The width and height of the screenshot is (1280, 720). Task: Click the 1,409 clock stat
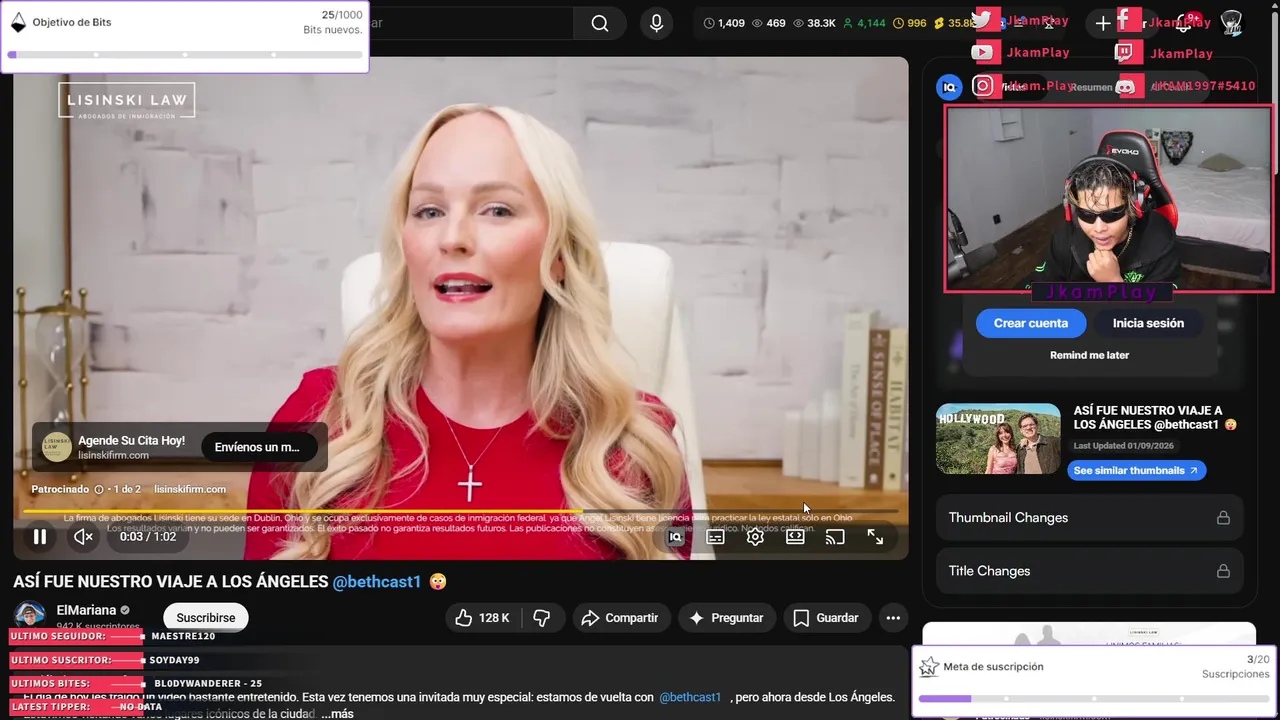724,23
